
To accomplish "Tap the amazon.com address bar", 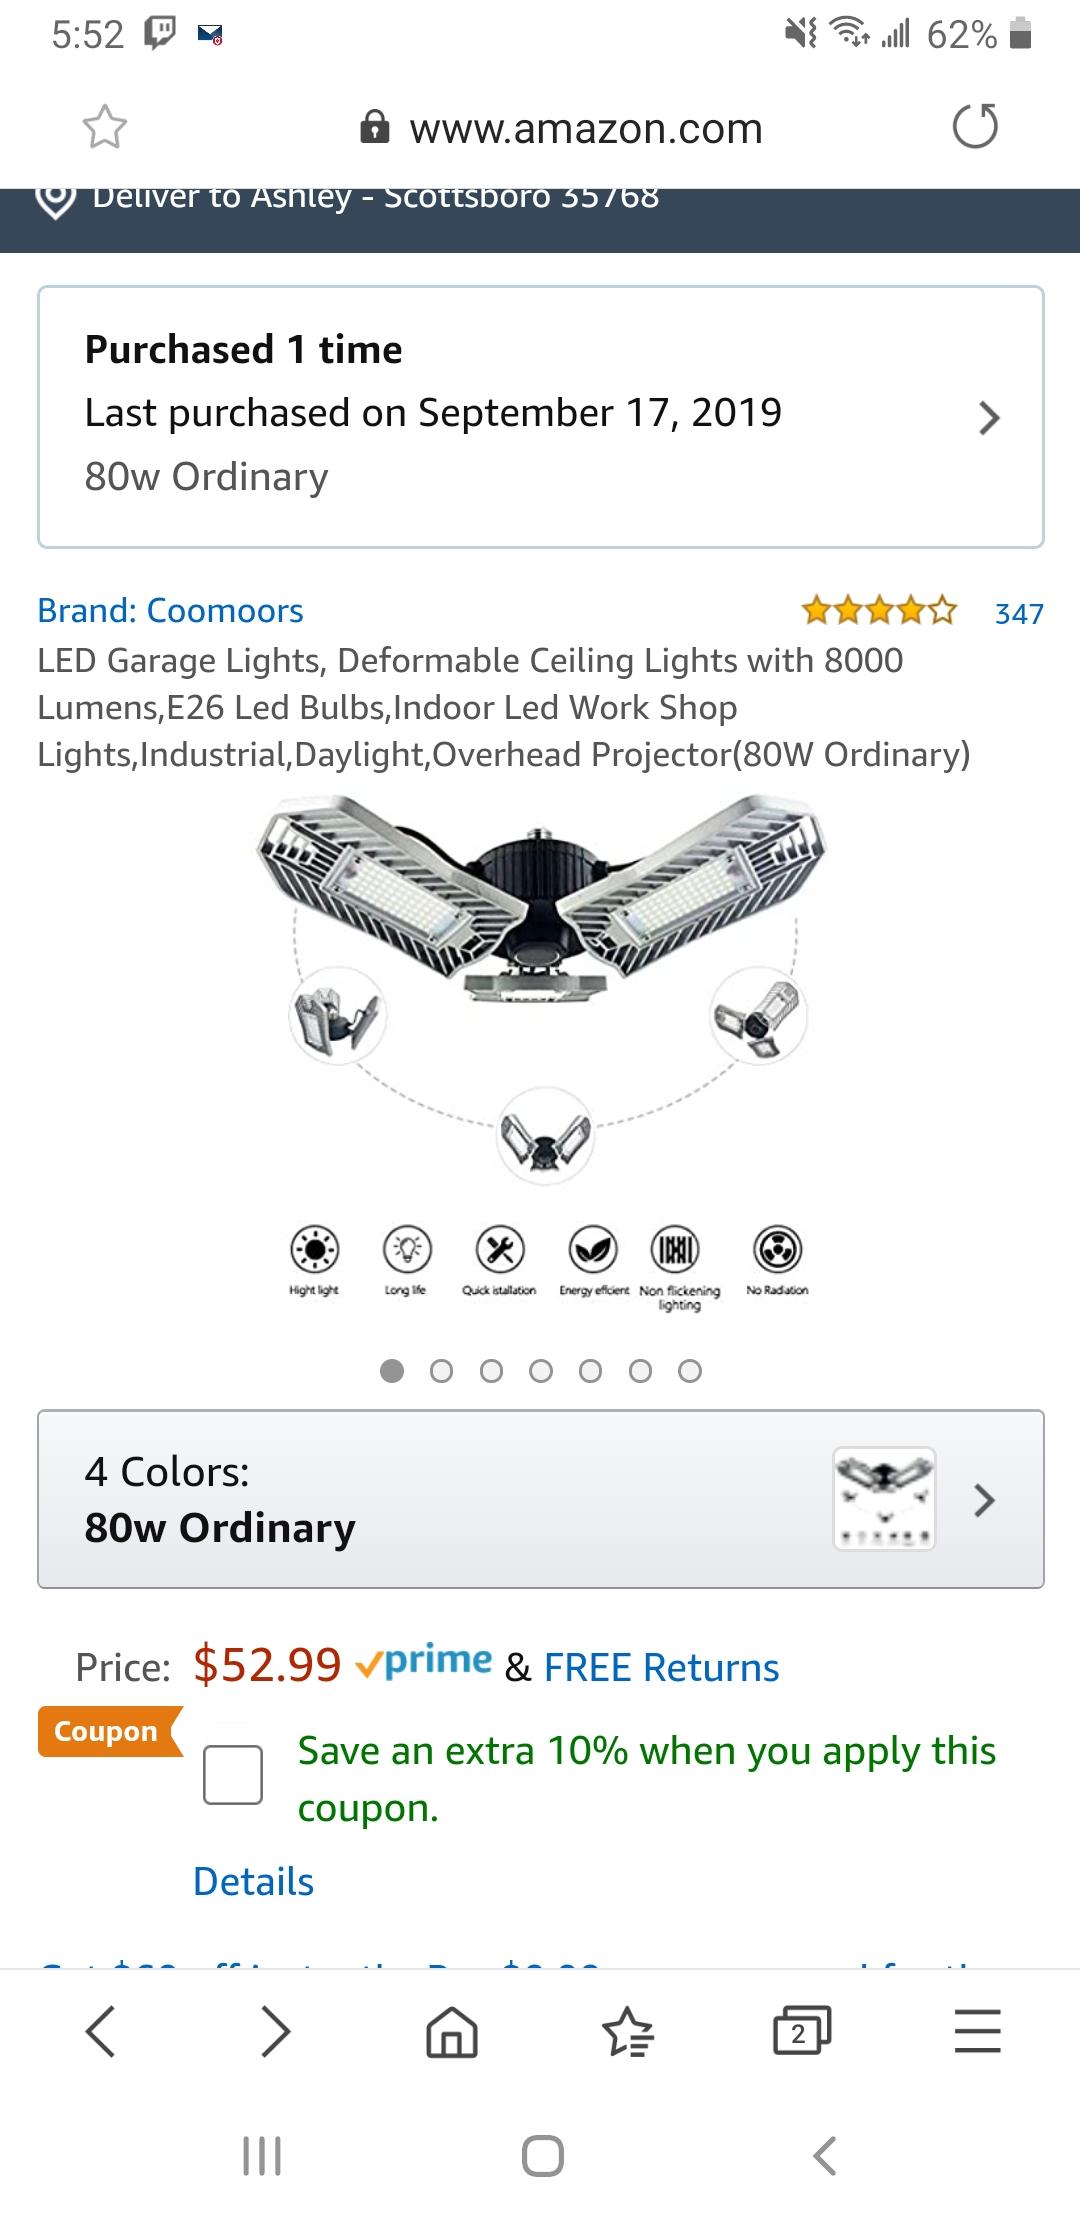I will pos(585,128).
